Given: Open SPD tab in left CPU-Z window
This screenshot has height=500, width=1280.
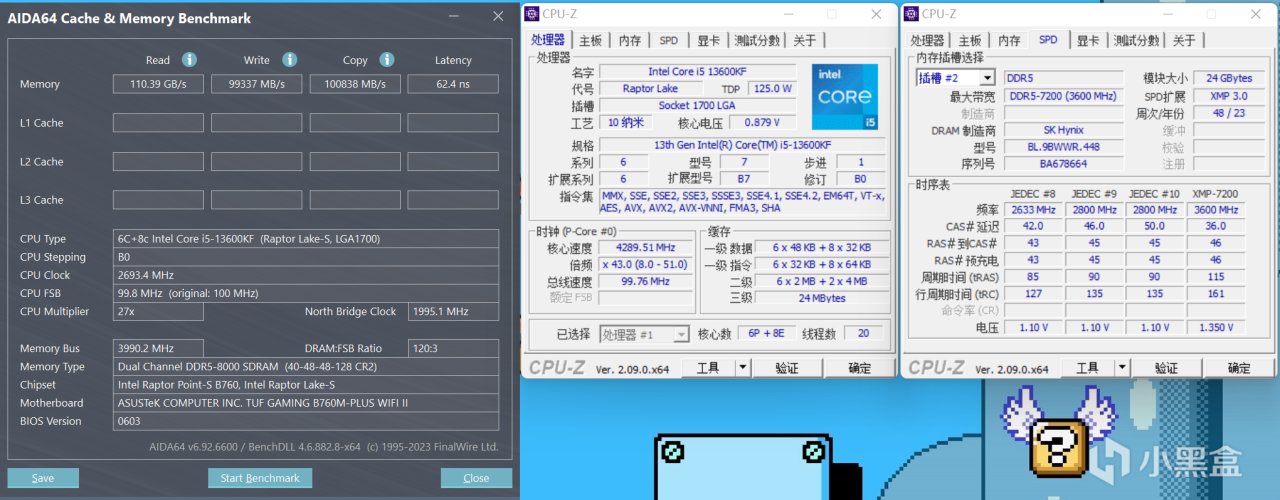Looking at the screenshot, I should [x=668, y=40].
